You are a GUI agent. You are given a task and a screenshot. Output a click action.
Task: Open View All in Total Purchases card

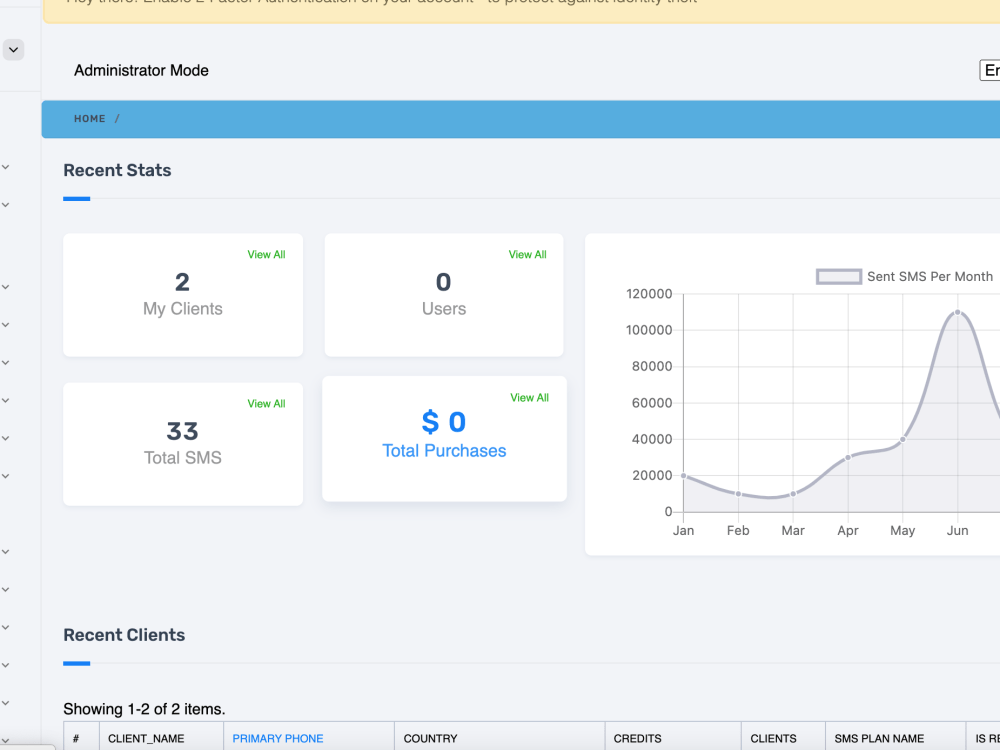(529, 397)
